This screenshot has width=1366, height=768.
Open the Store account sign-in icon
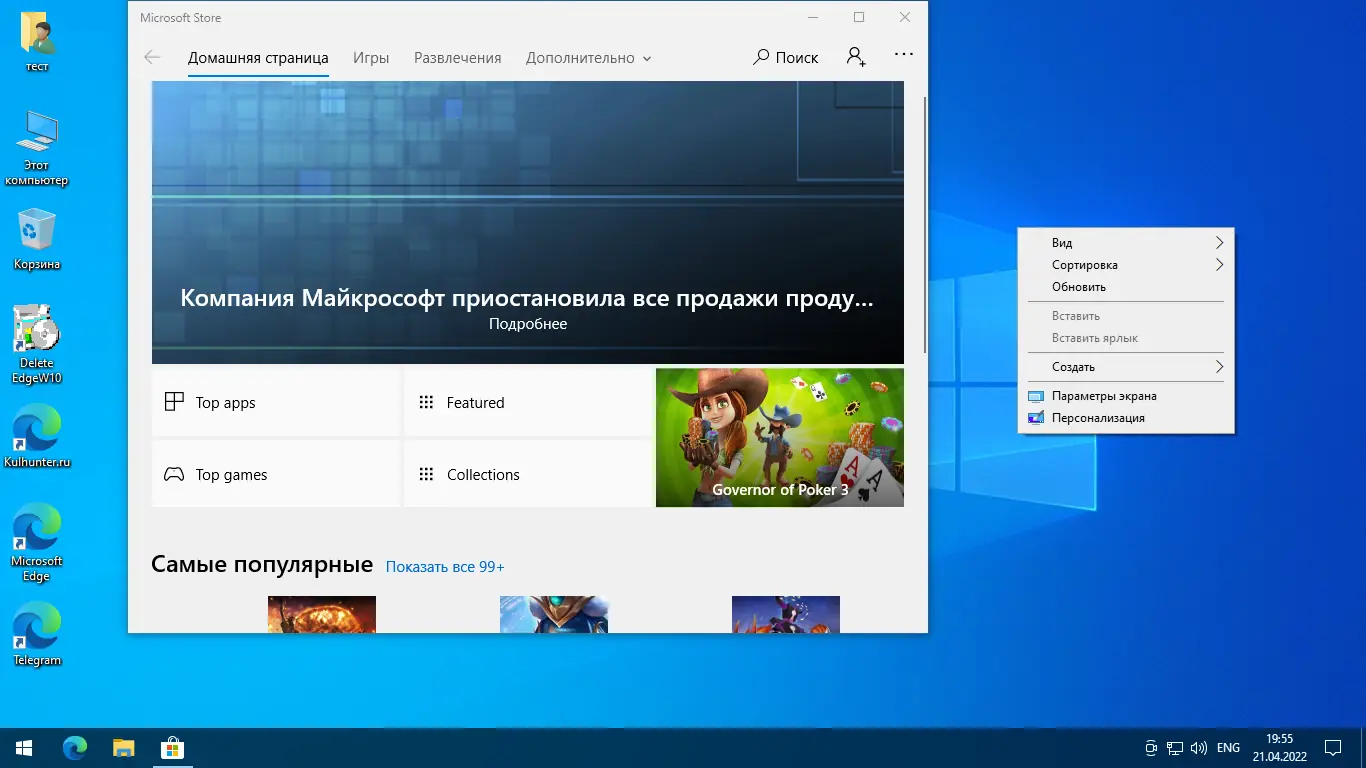click(x=856, y=57)
